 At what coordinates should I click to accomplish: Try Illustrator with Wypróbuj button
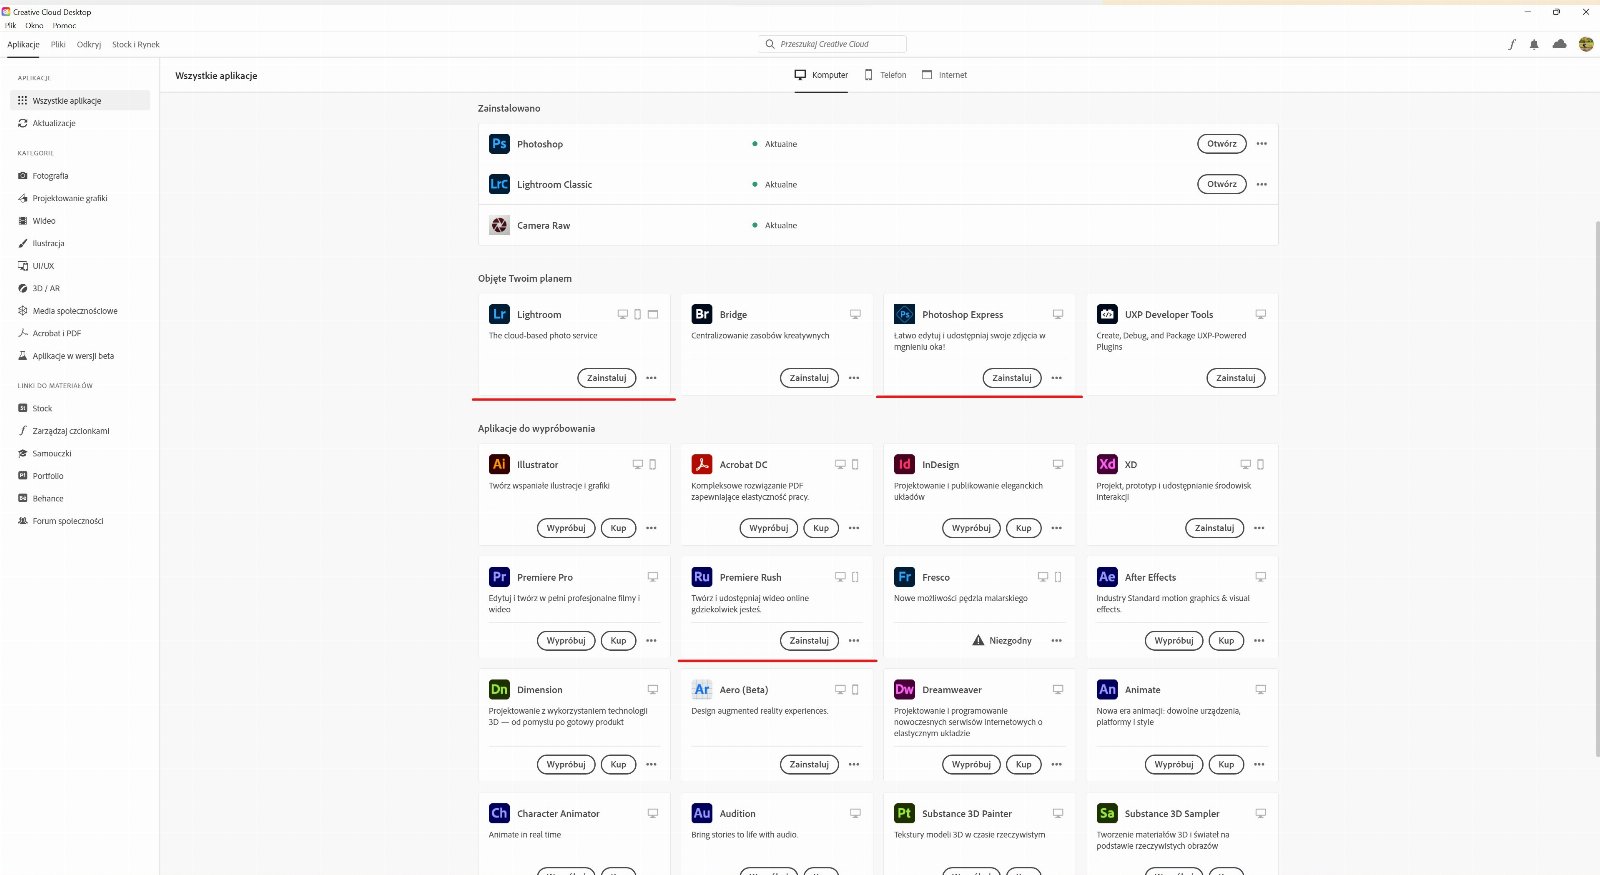(566, 528)
